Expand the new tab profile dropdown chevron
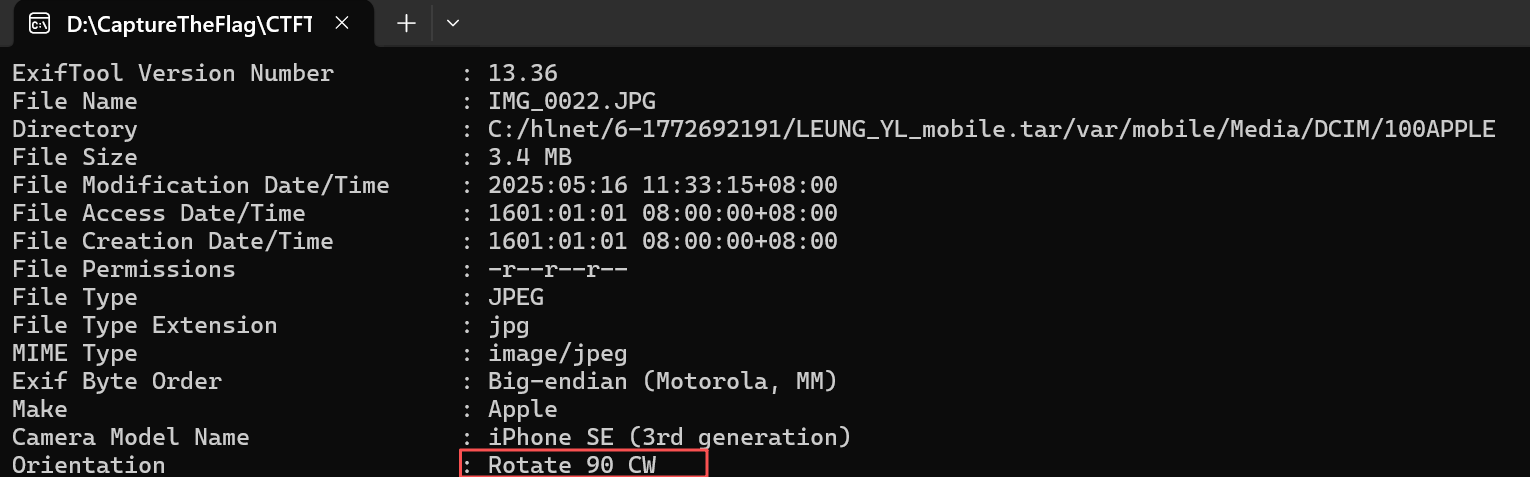 point(453,24)
